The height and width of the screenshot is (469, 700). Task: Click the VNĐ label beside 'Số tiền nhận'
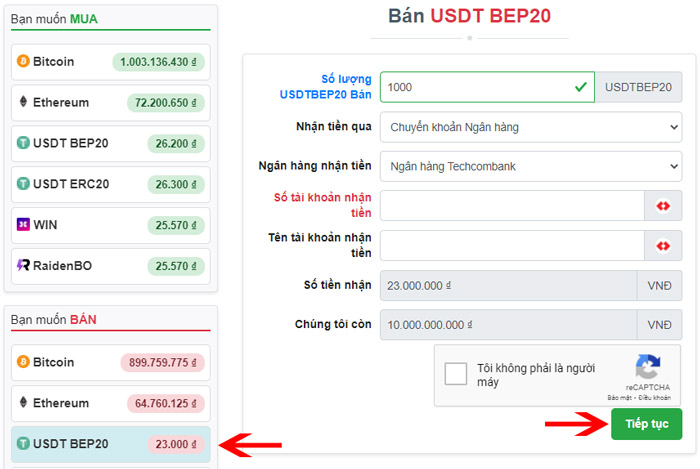[x=659, y=286]
